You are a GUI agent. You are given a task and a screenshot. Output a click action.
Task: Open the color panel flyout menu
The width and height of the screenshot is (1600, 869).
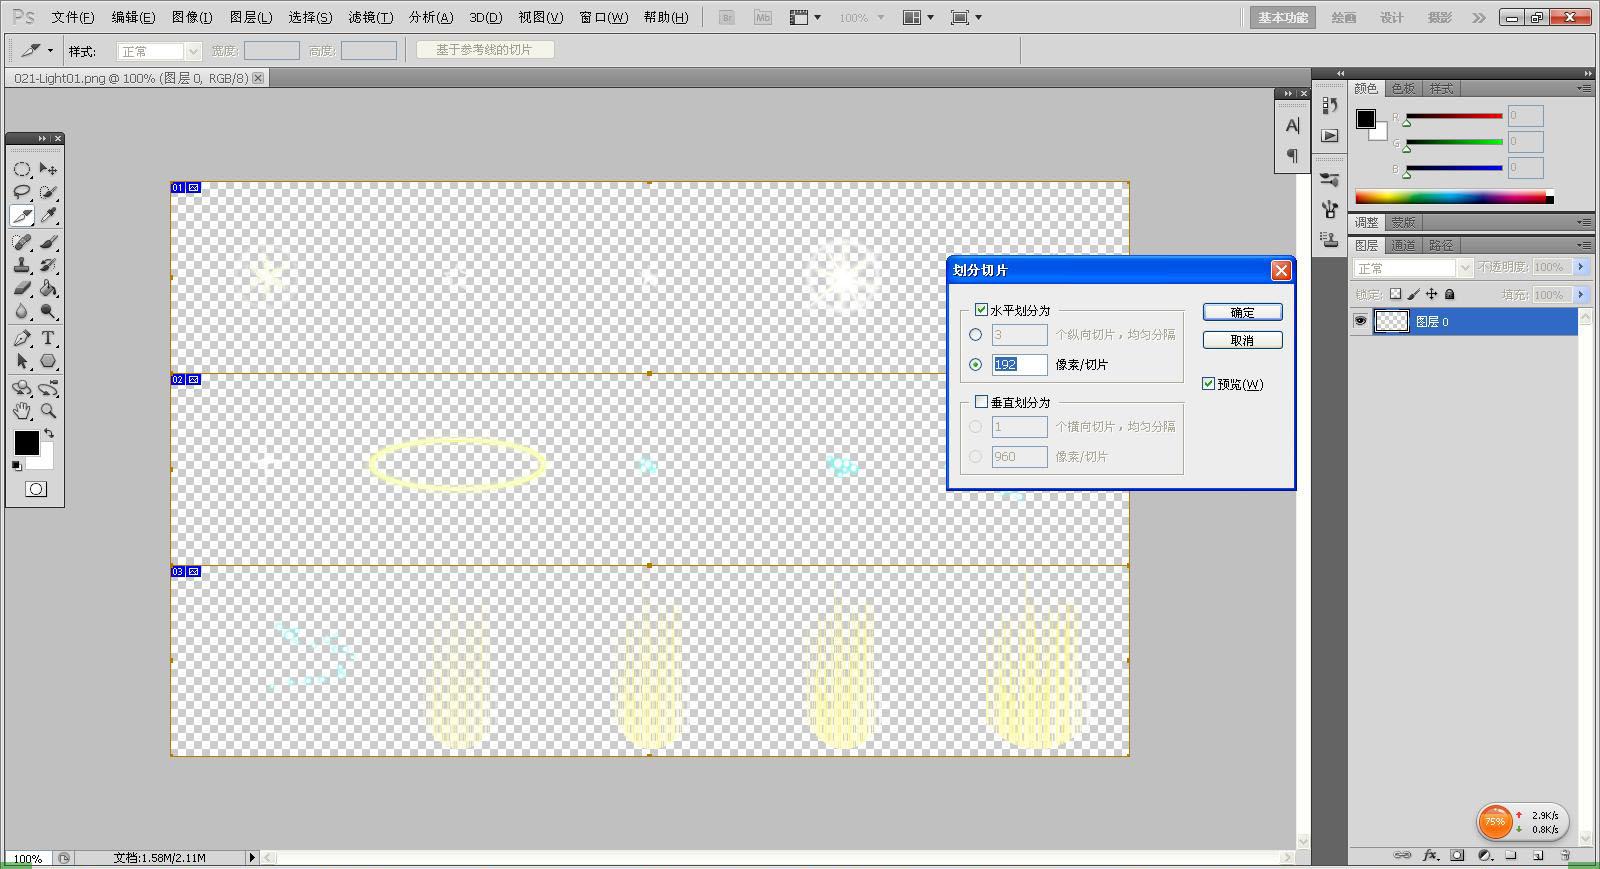coord(1584,89)
